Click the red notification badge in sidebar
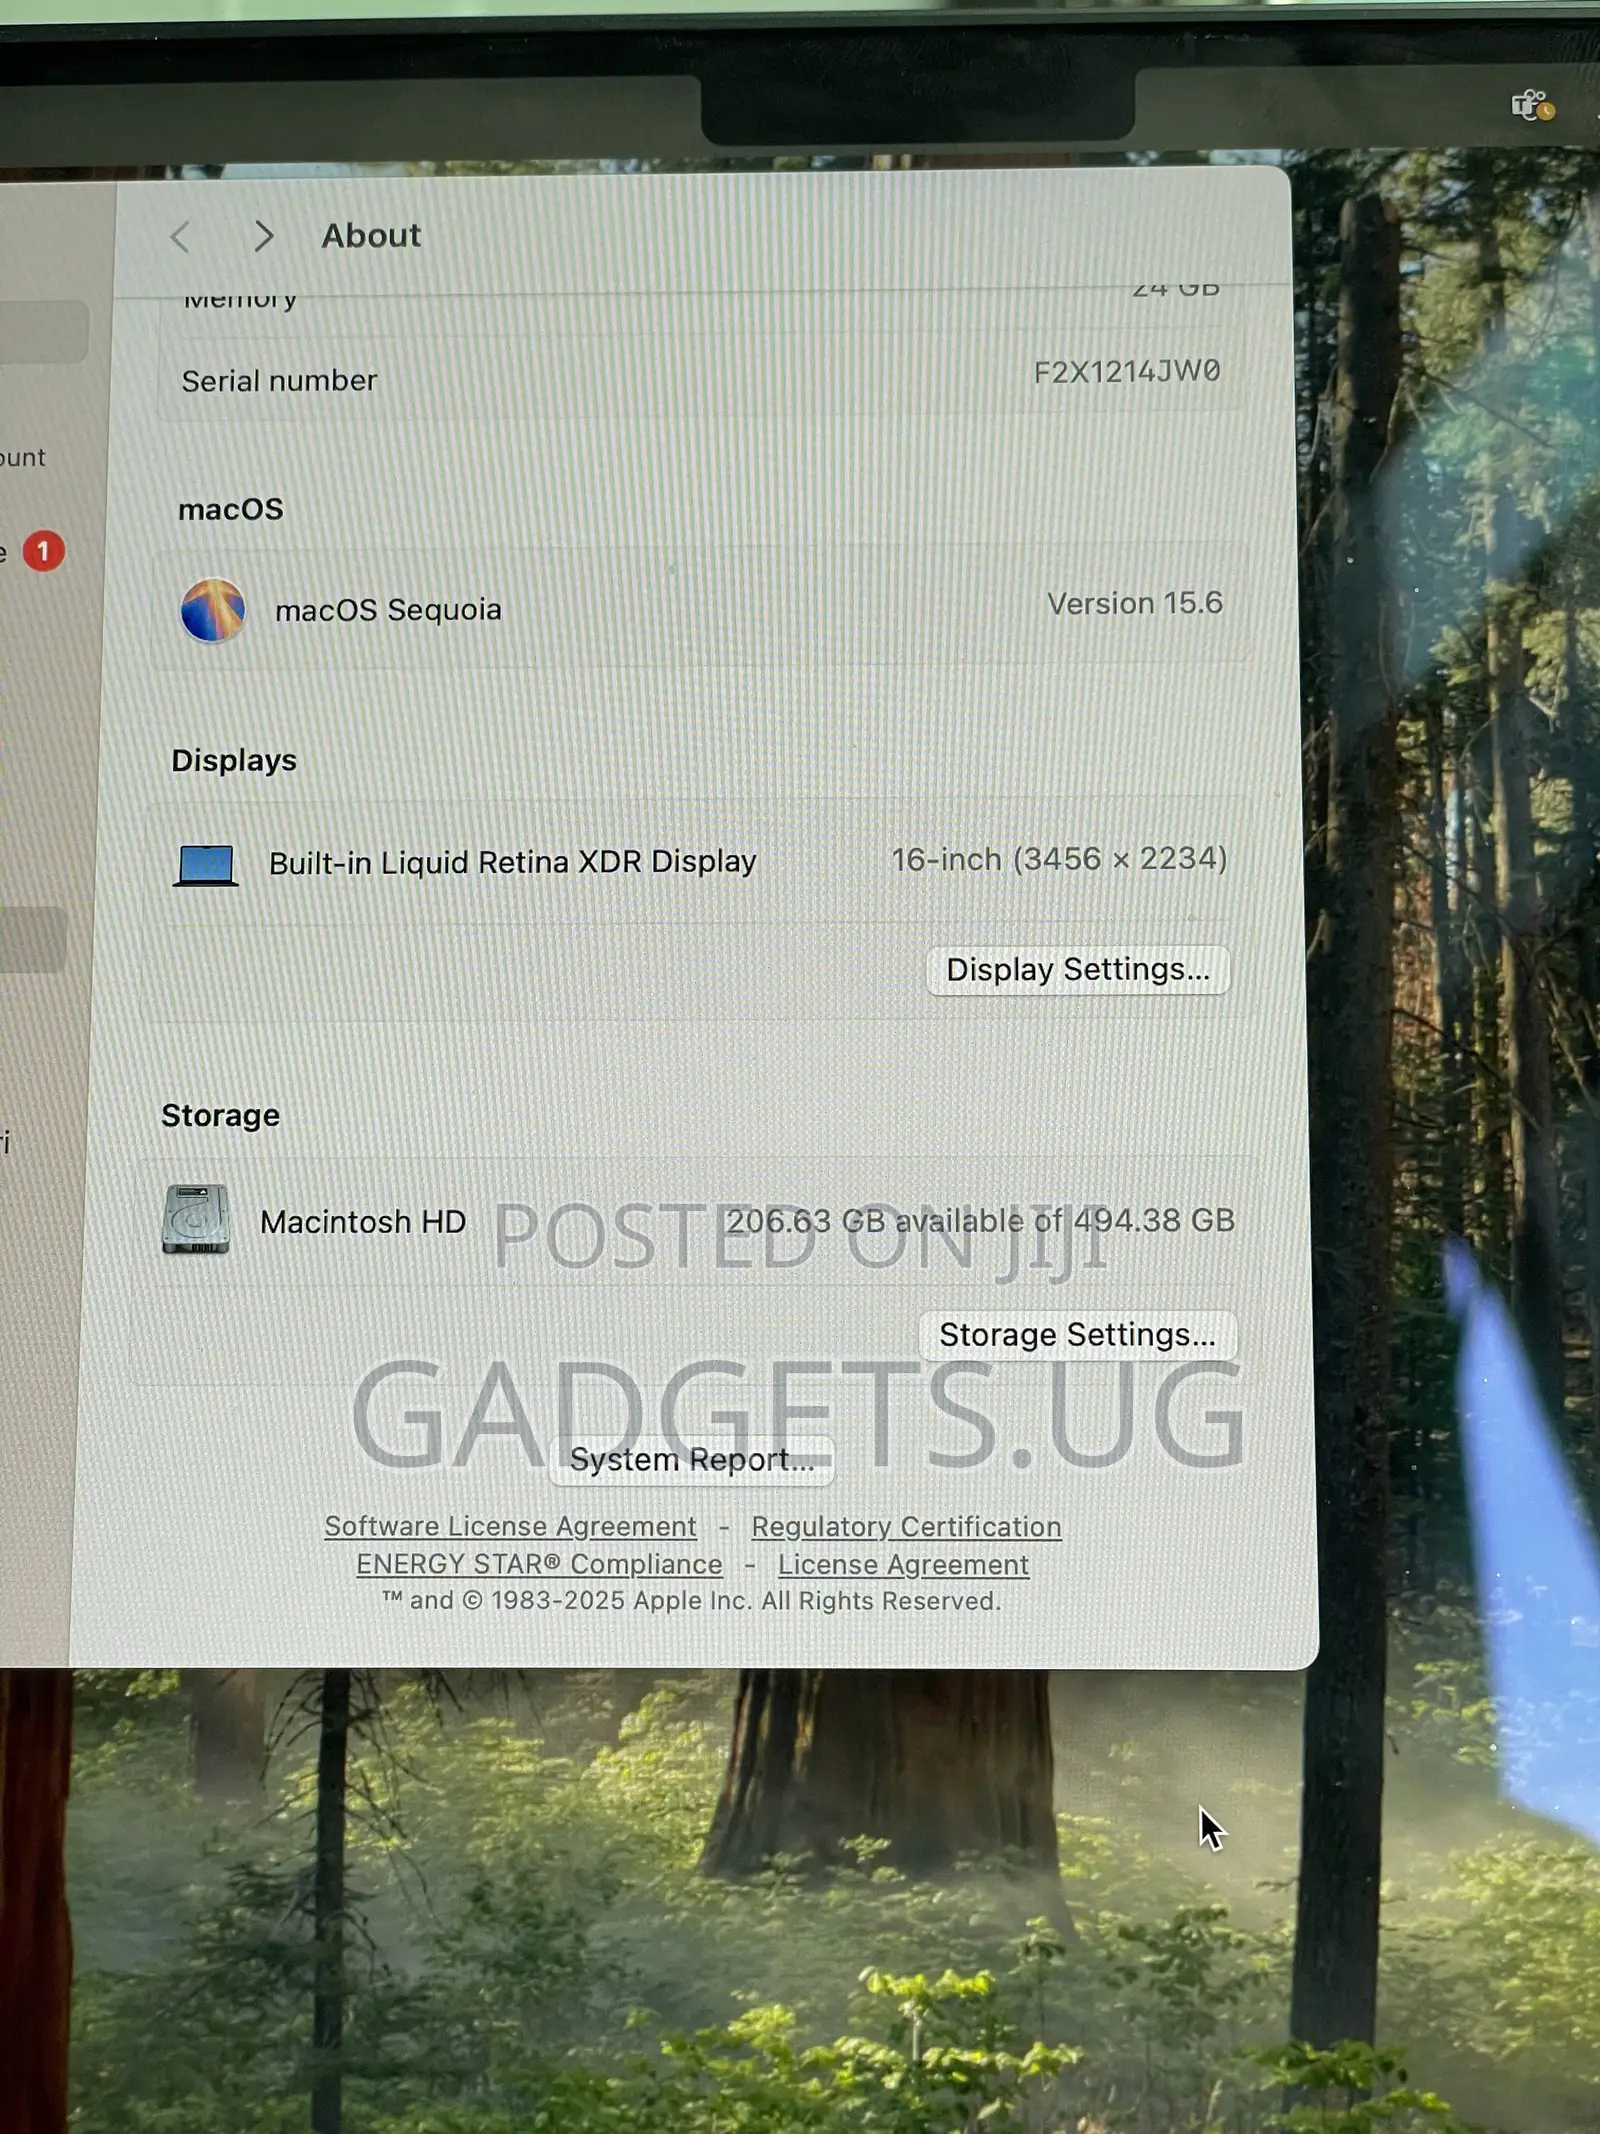 pos(43,551)
